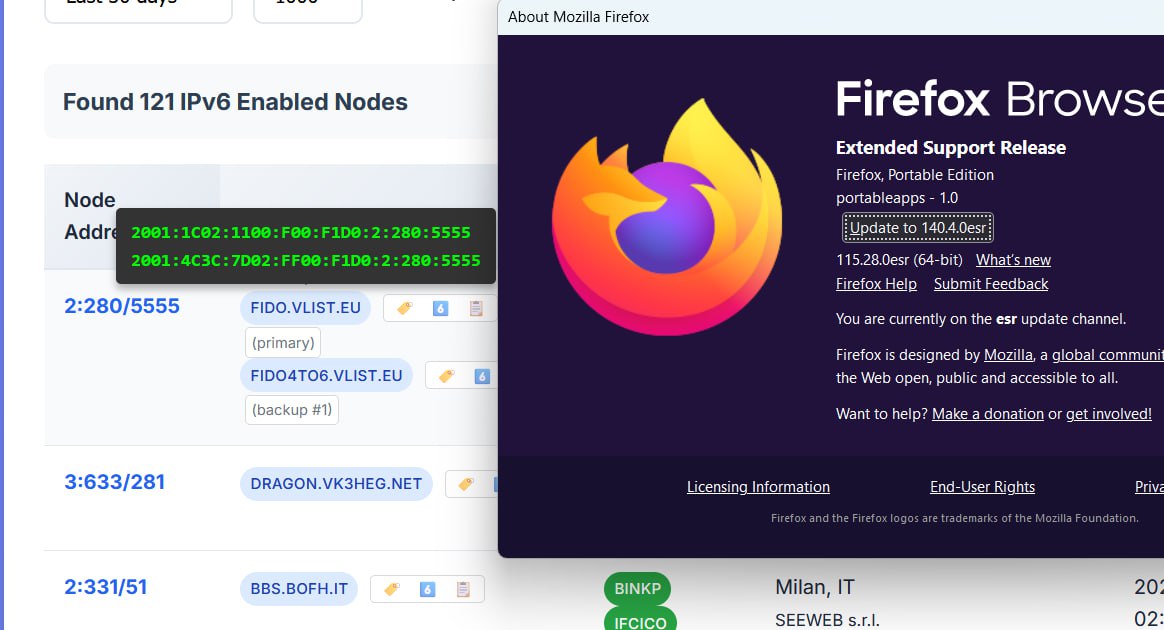Image resolution: width=1164 pixels, height=630 pixels.
Task: Click the green BINKP protocol badge
Action: pyautogui.click(x=637, y=589)
